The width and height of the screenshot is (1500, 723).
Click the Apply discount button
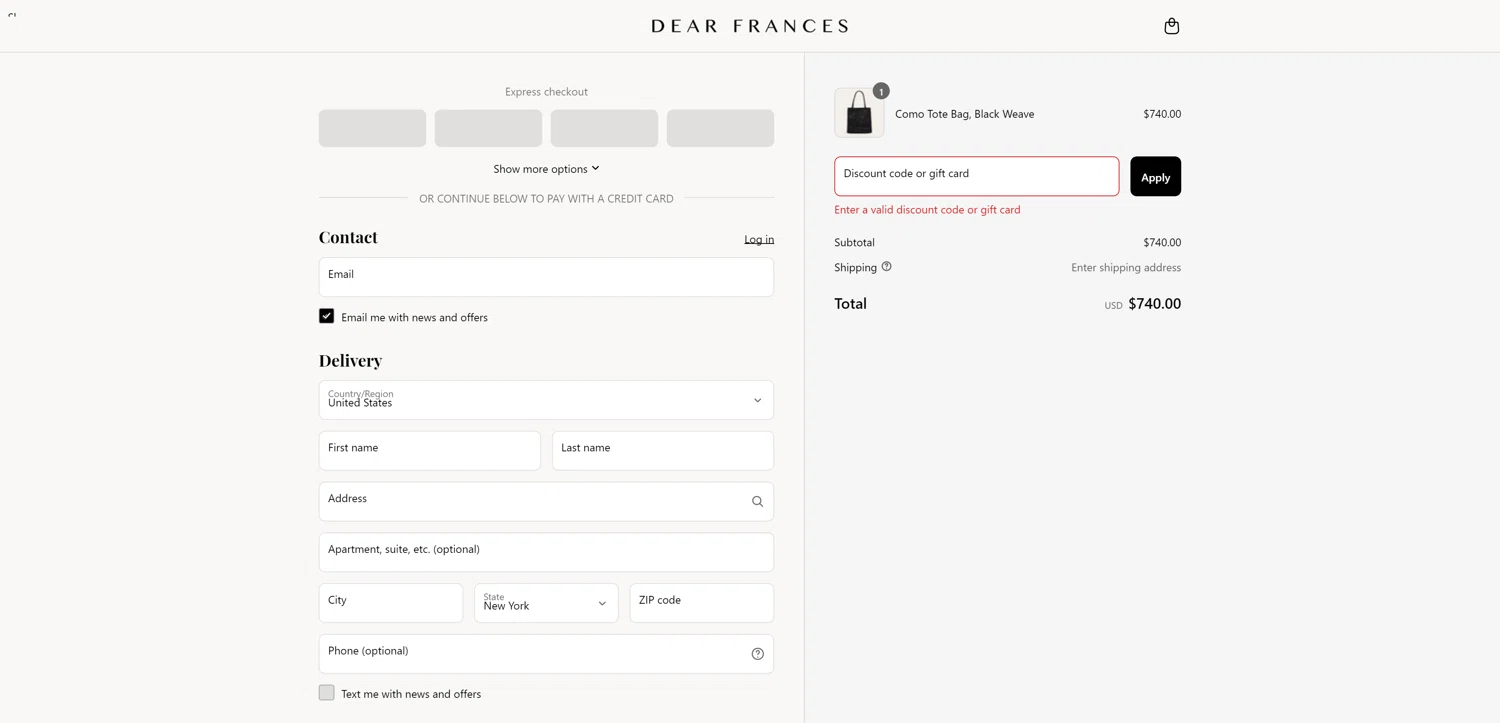coord(1155,176)
